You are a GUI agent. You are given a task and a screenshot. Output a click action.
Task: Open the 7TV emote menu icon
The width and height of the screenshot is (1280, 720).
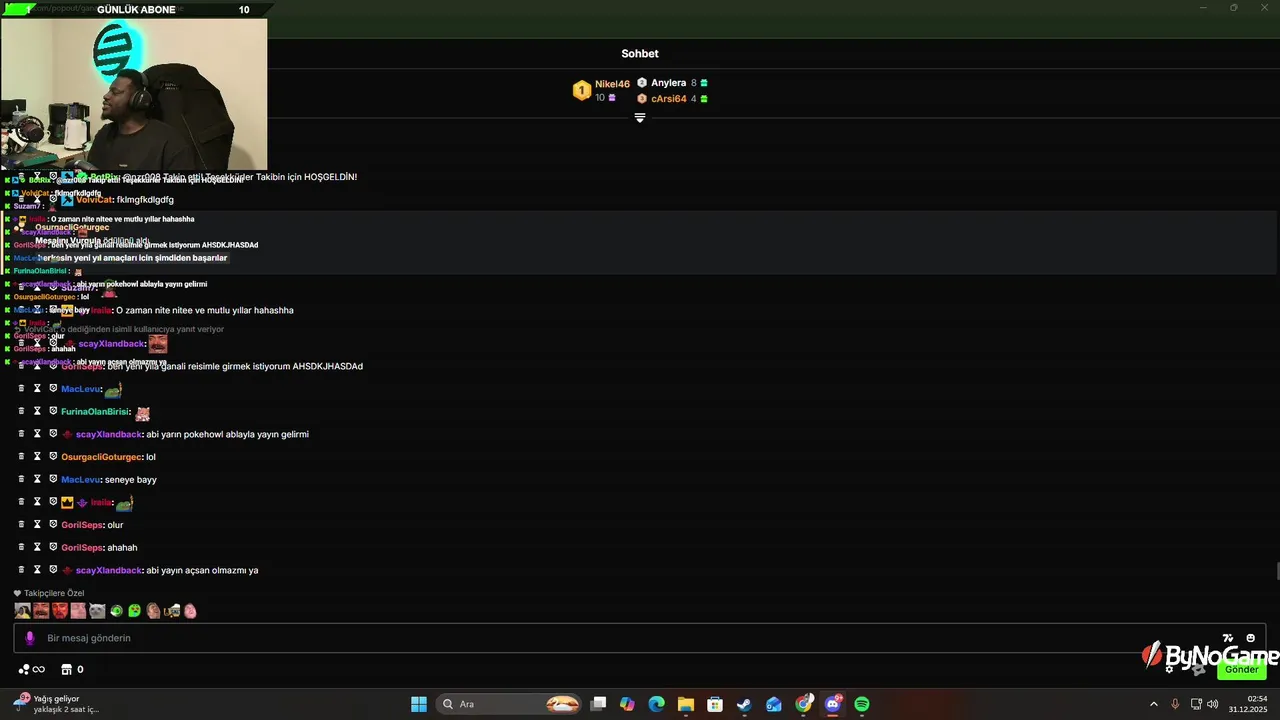point(1228,638)
